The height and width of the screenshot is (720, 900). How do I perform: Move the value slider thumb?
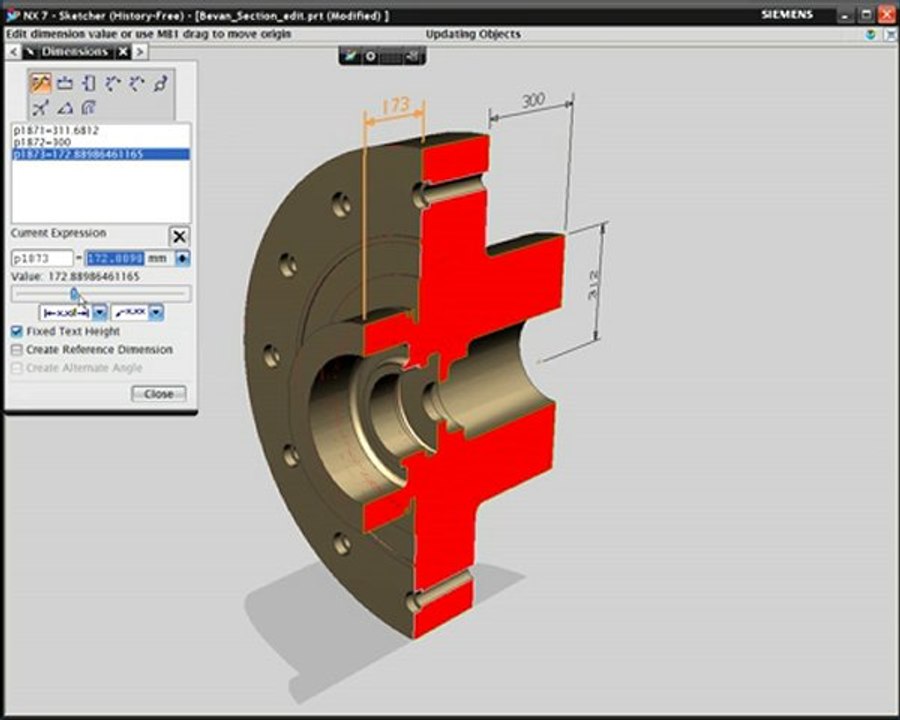[74, 293]
